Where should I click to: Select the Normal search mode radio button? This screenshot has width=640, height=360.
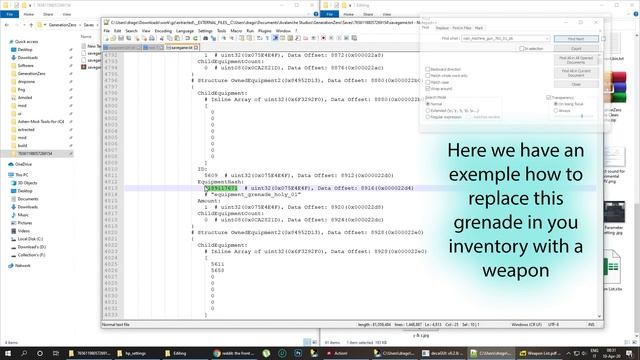point(428,104)
